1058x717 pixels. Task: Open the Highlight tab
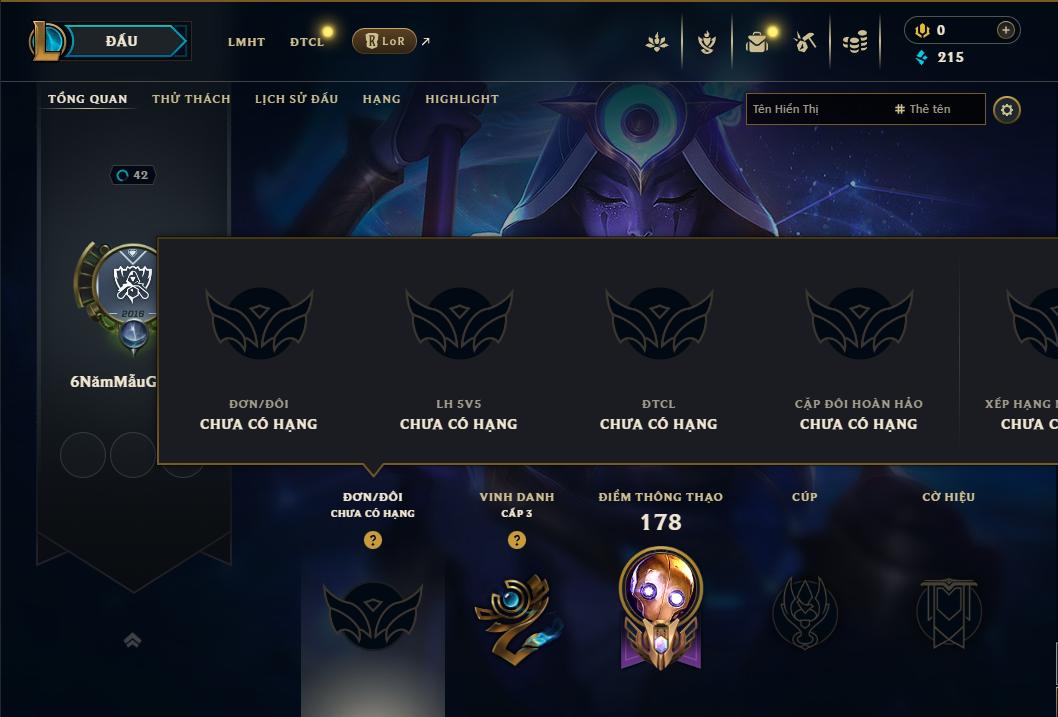[462, 98]
